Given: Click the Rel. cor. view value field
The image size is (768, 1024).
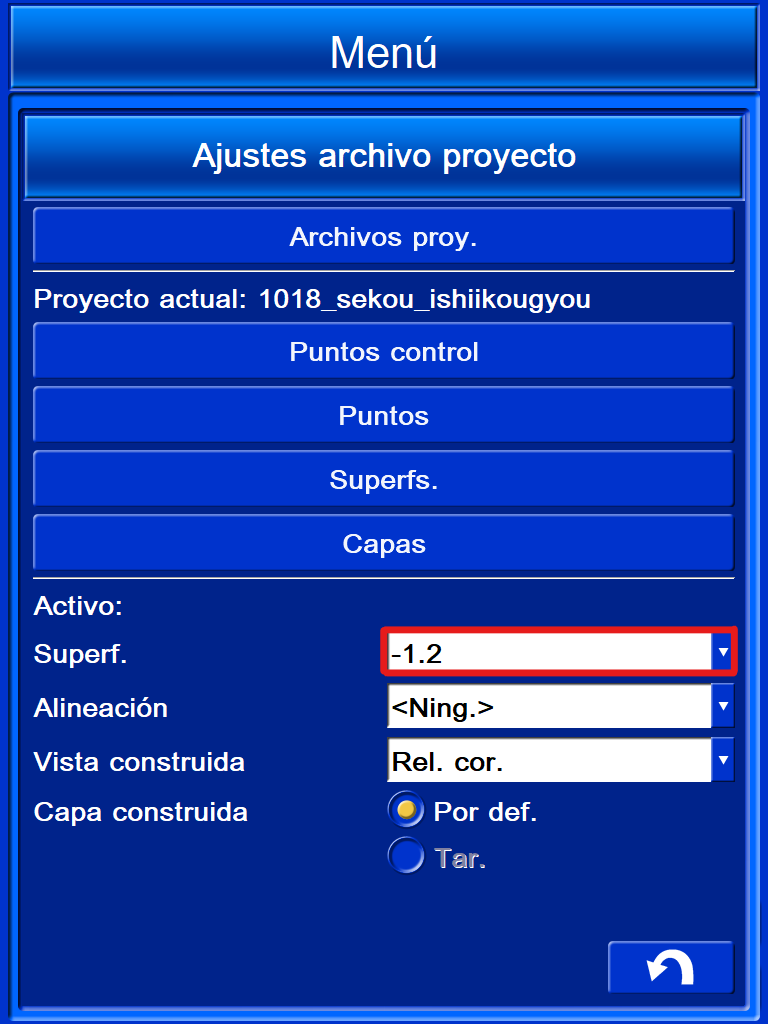Looking at the screenshot, I should point(549,760).
